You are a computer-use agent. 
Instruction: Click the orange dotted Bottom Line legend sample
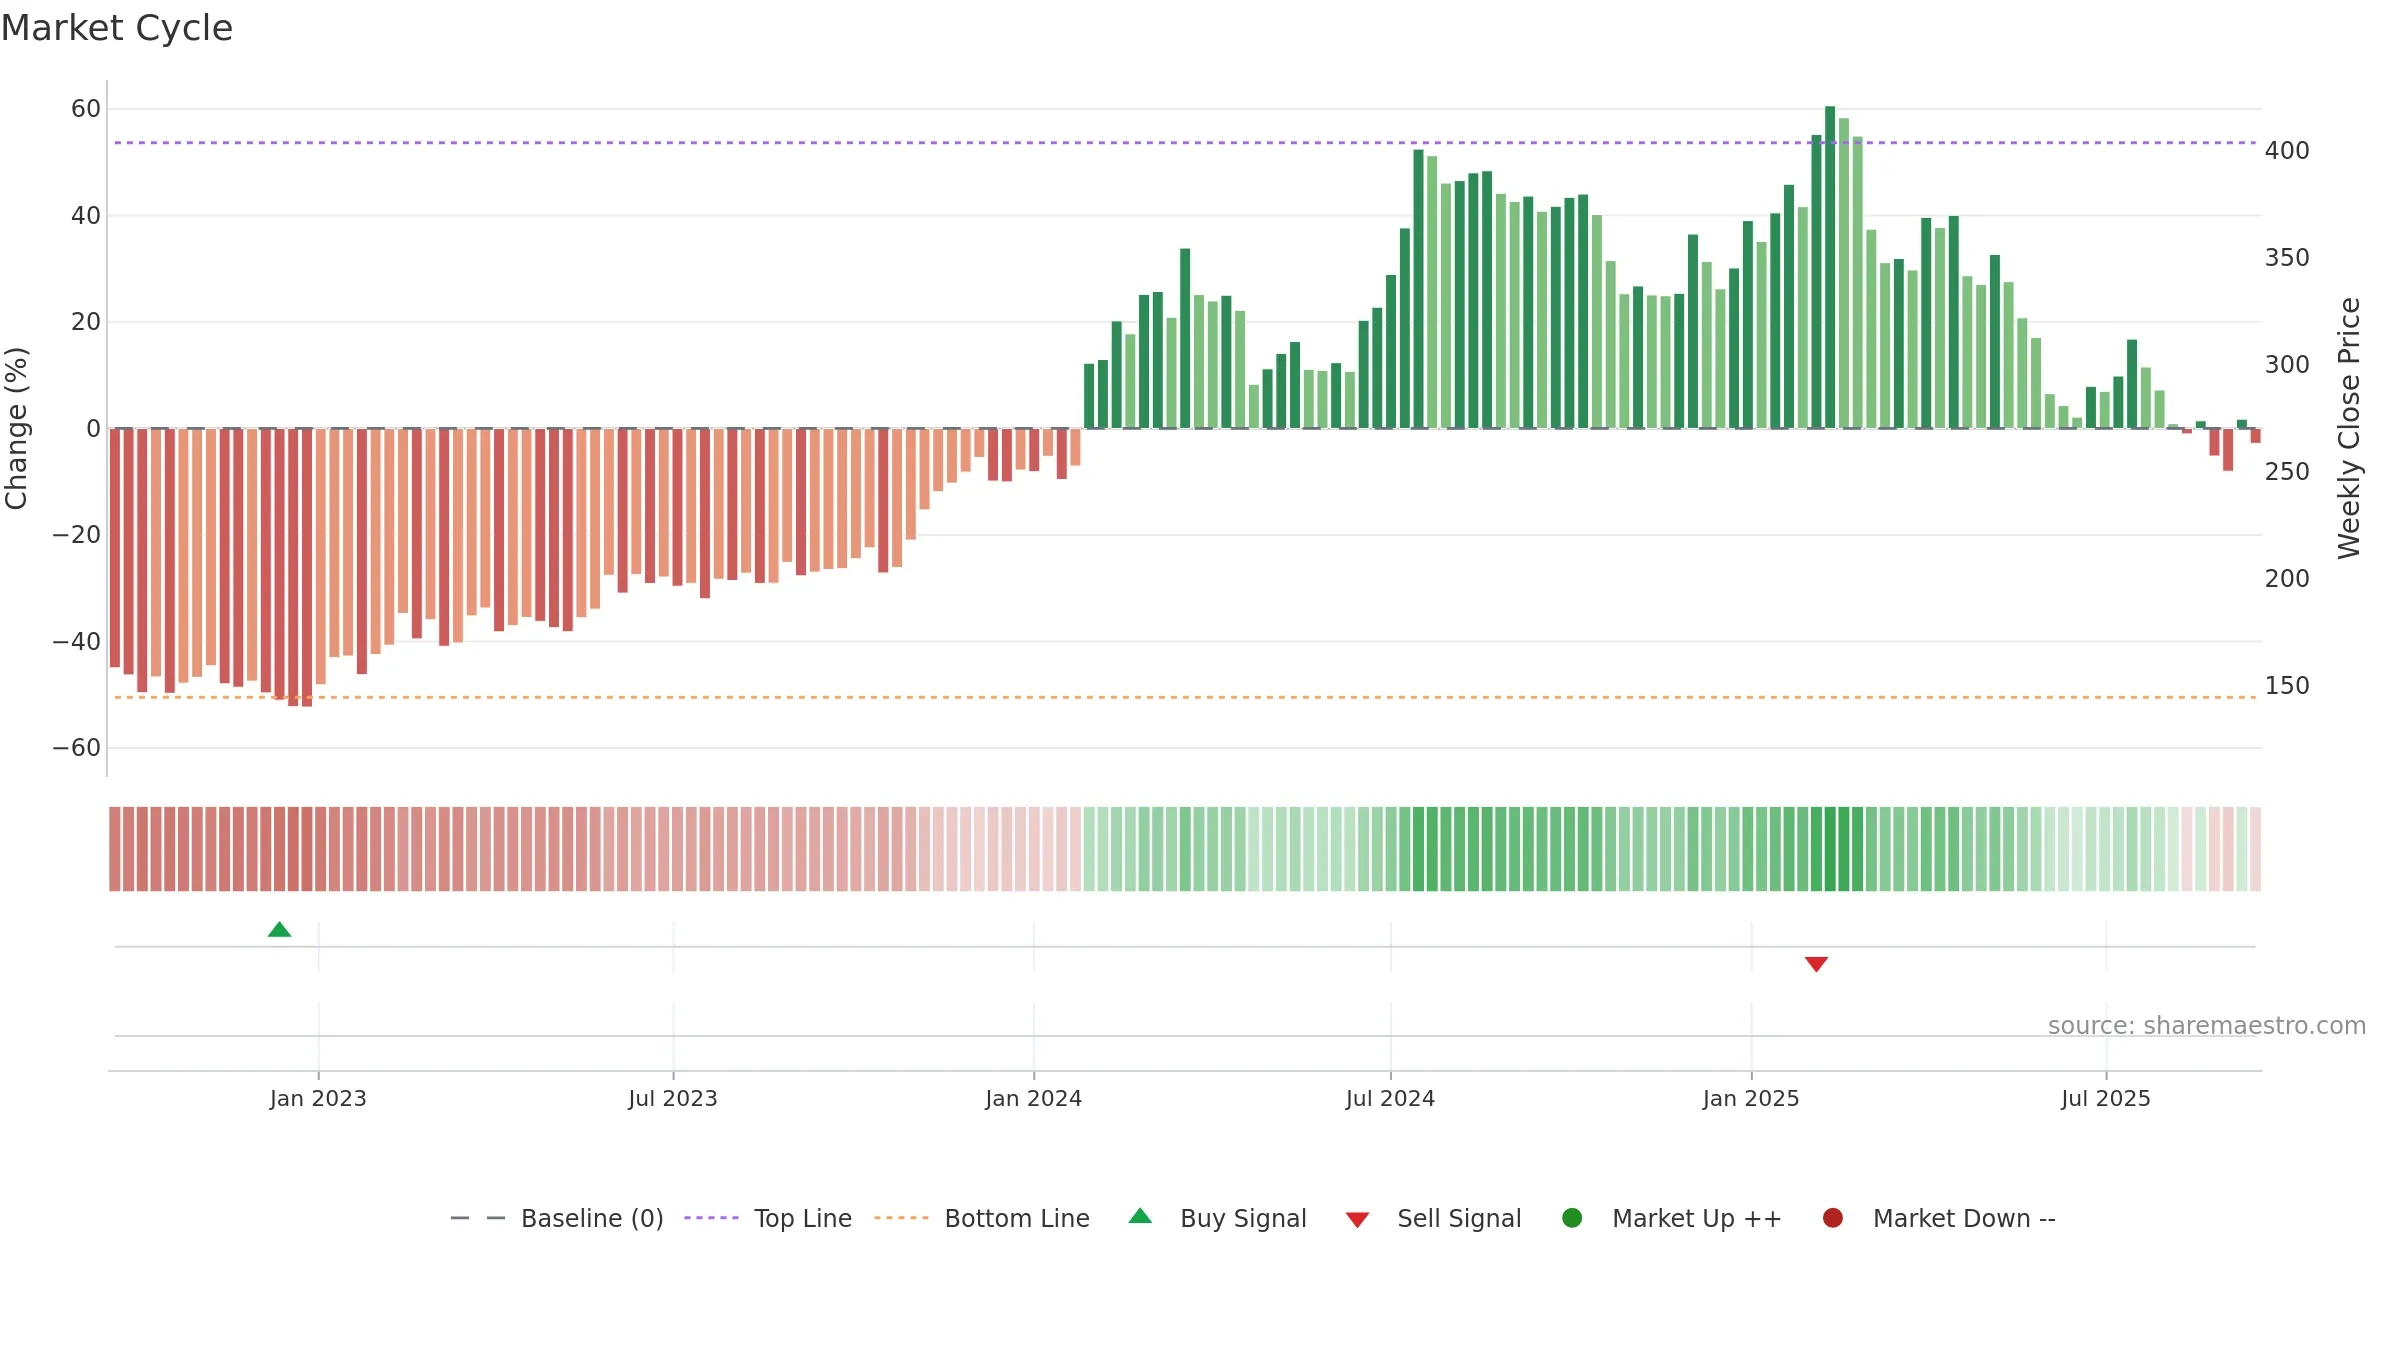pyautogui.click(x=901, y=1218)
